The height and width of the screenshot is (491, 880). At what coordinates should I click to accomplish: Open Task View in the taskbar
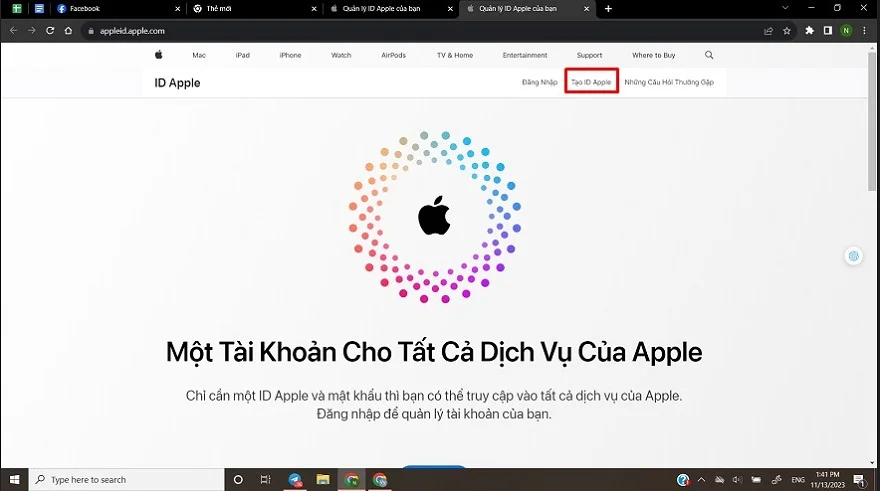click(x=265, y=480)
